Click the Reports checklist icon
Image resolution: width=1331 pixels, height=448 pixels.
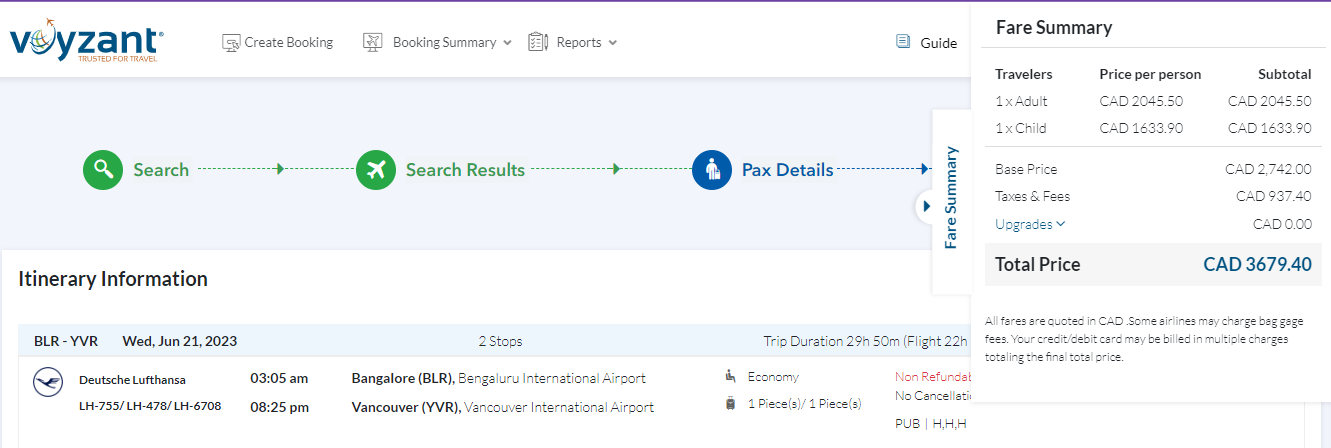pyautogui.click(x=538, y=42)
